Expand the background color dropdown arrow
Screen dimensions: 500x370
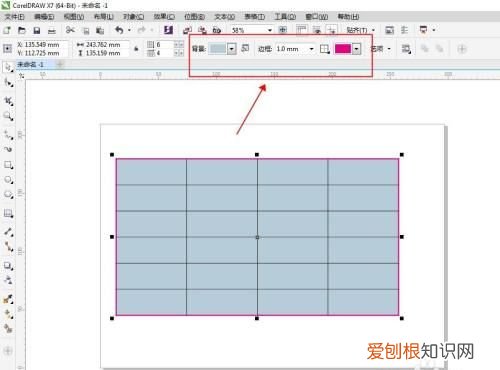(x=232, y=49)
